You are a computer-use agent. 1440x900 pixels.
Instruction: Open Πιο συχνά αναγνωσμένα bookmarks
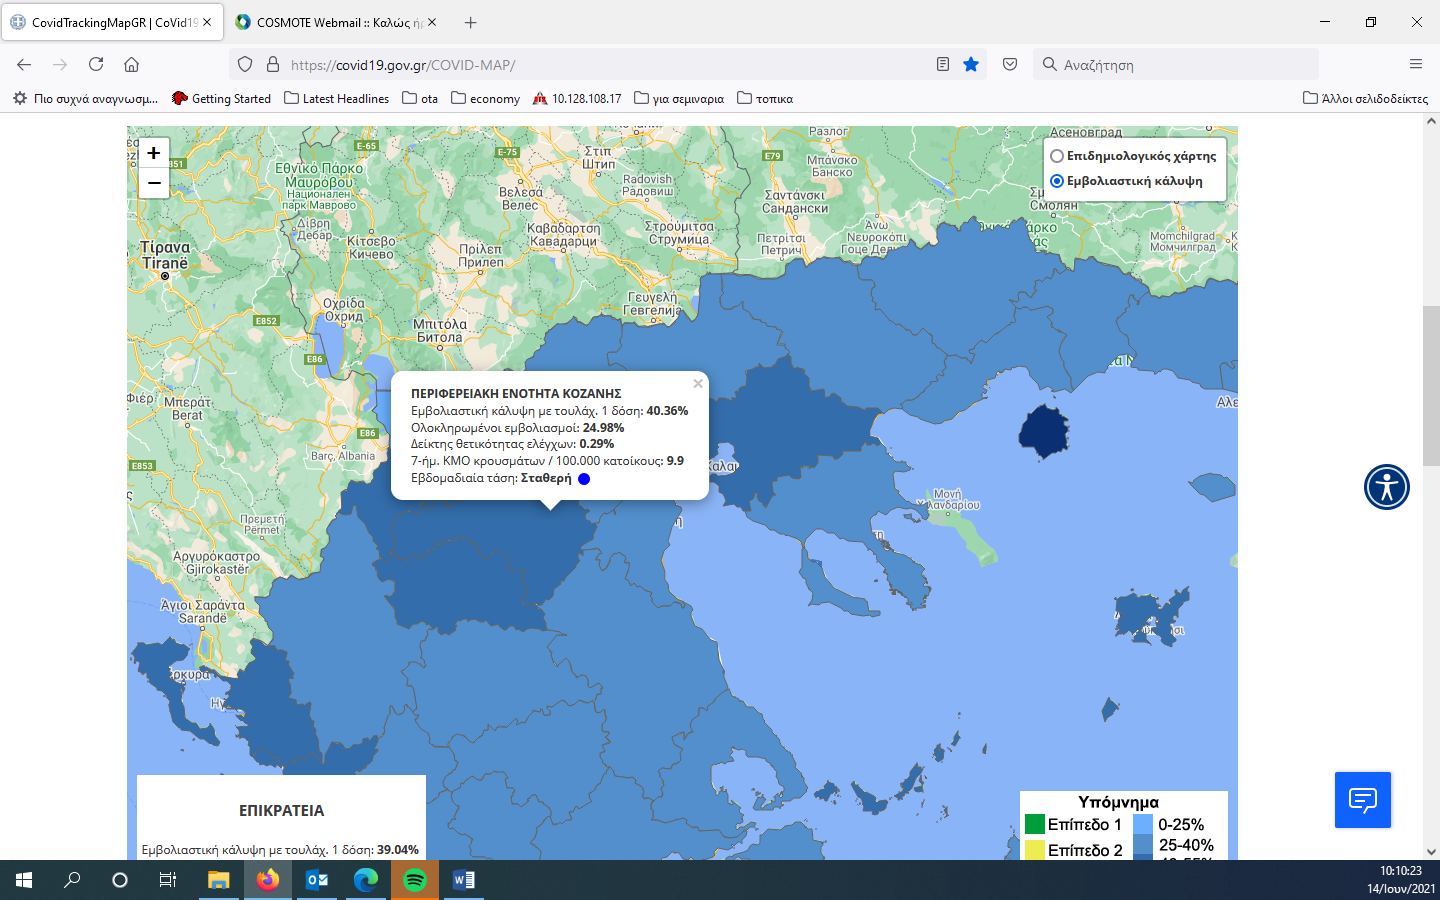[85, 98]
